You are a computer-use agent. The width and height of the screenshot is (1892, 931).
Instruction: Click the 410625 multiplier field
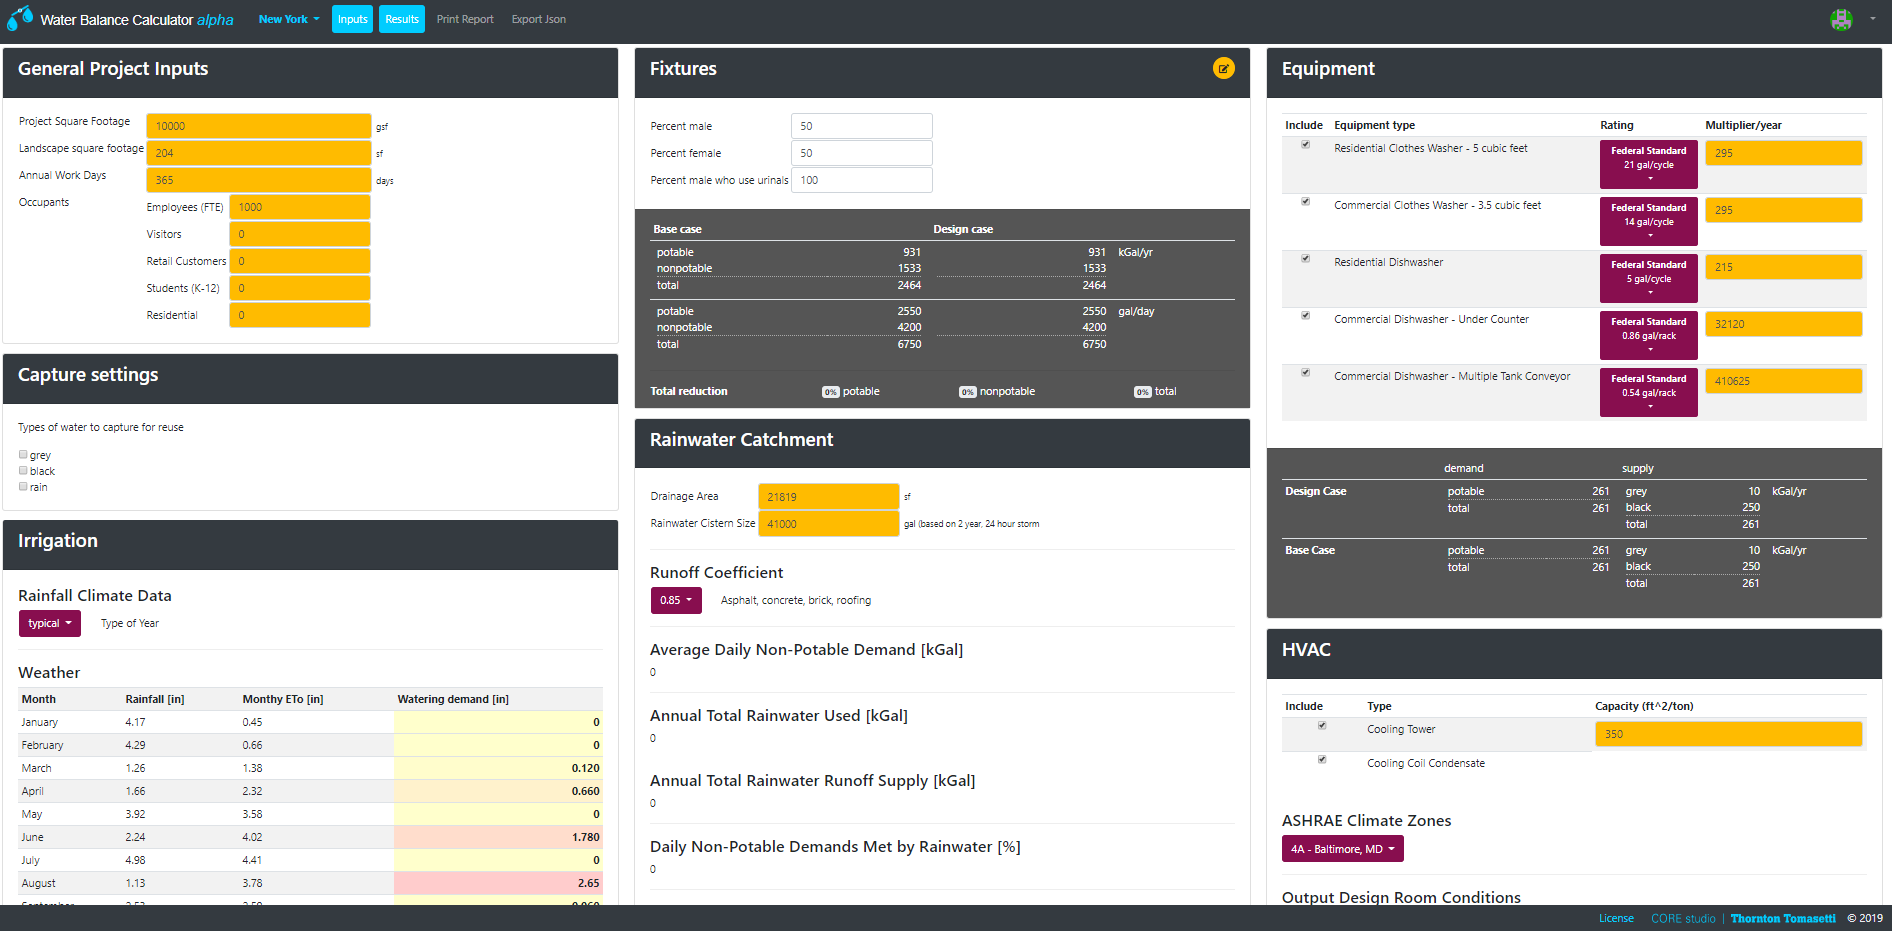[x=1784, y=381]
